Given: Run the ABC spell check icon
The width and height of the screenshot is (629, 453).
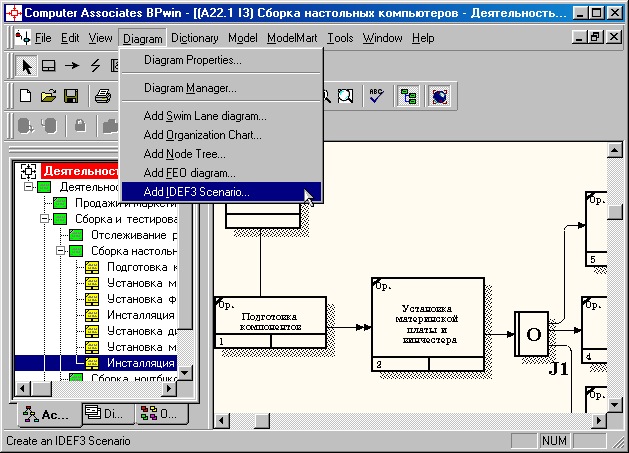Looking at the screenshot, I should 376,96.
